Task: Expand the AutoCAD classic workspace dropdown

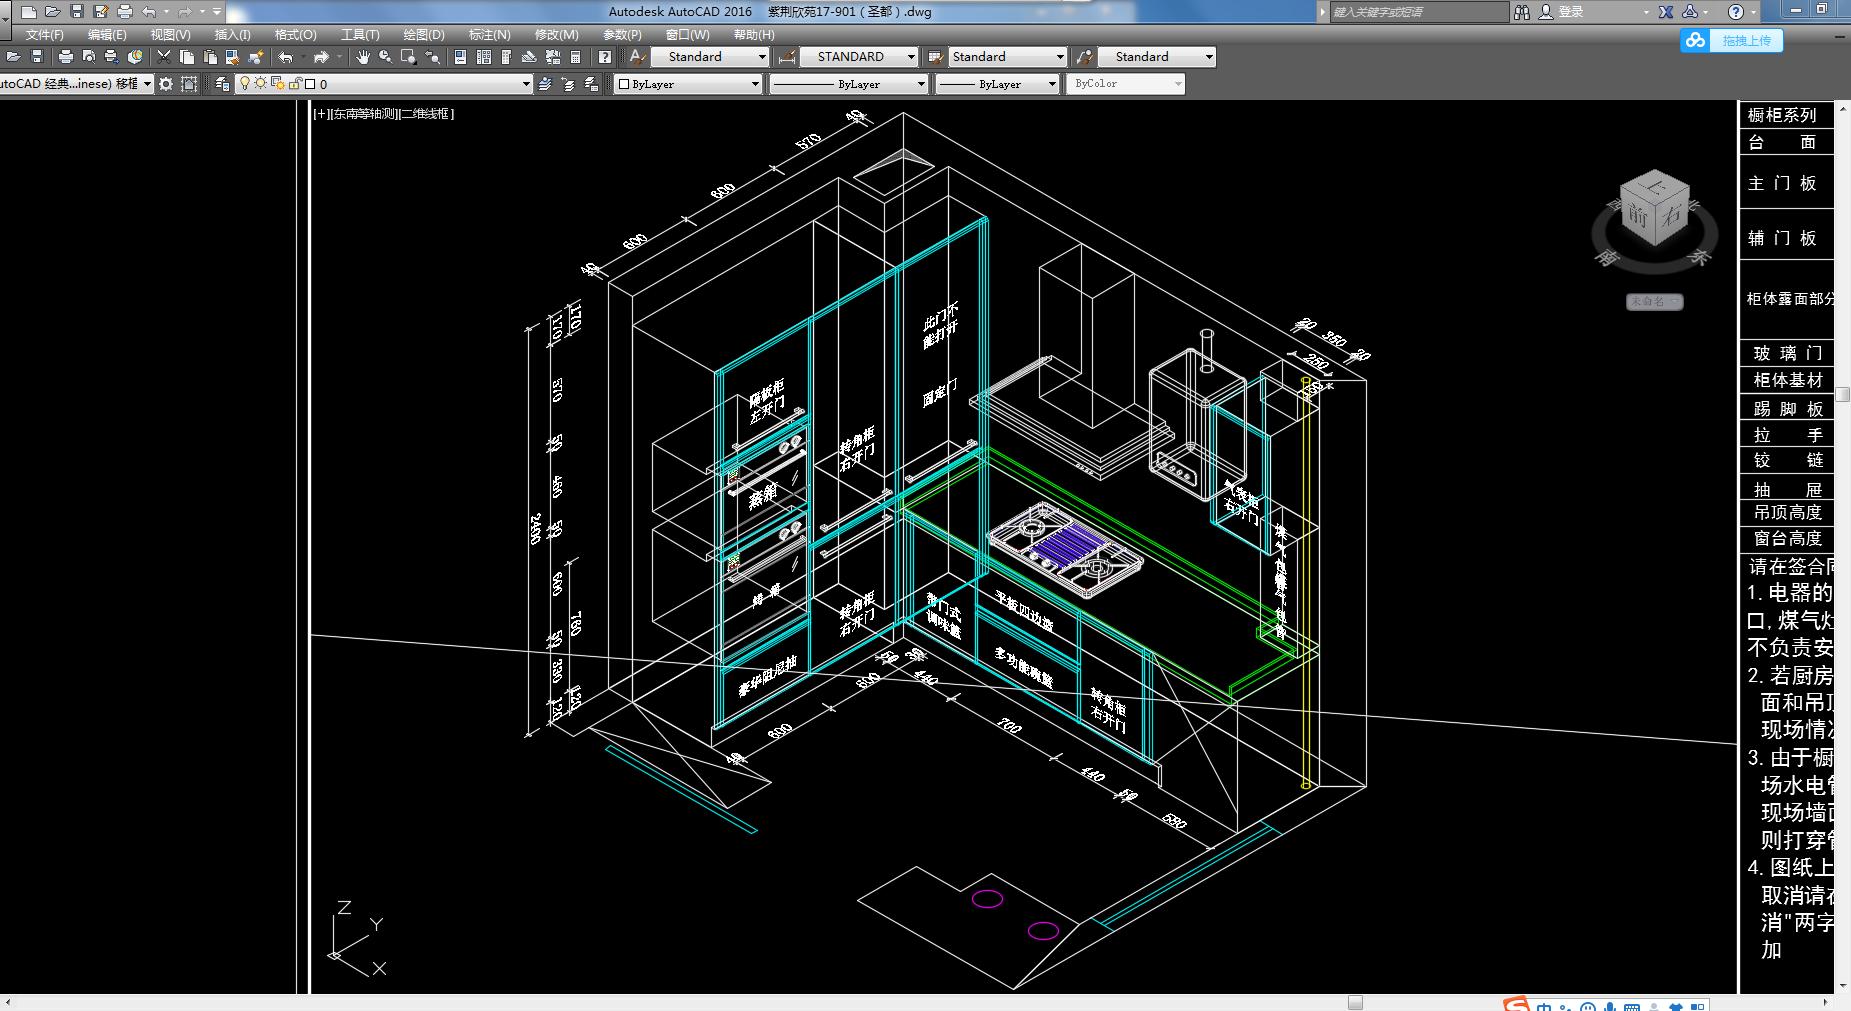Action: [x=147, y=84]
